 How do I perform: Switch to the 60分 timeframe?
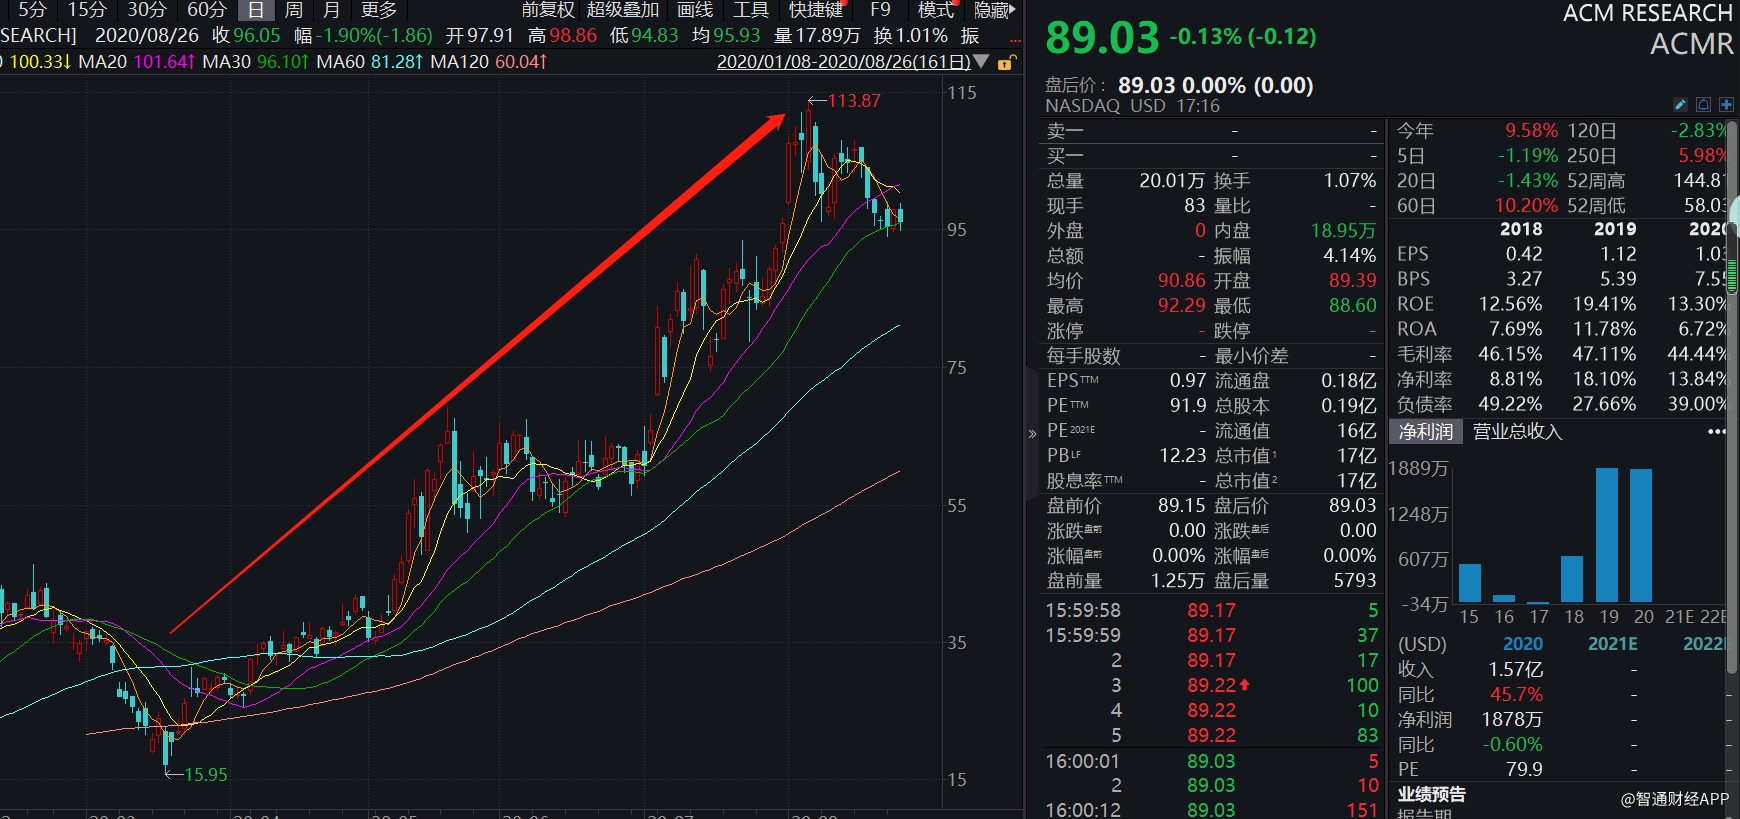click(207, 10)
